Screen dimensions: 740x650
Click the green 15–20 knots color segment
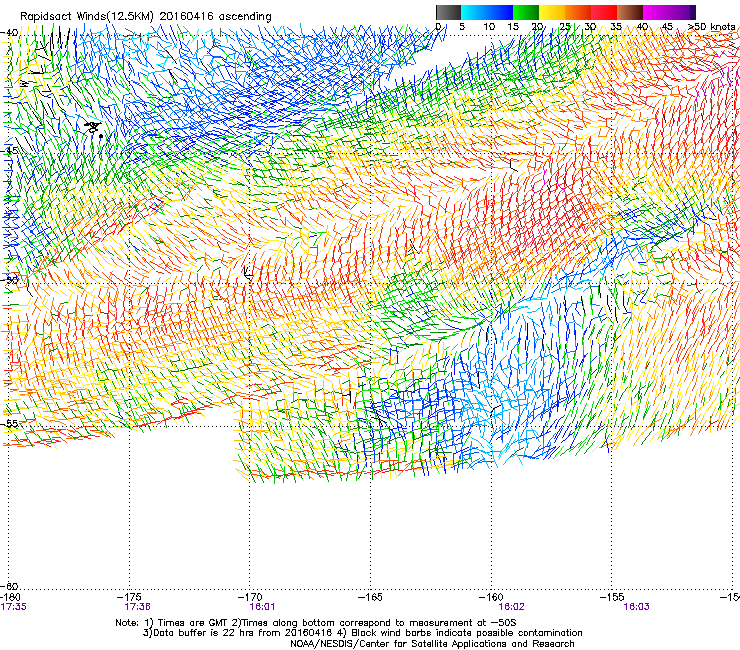(x=526, y=12)
